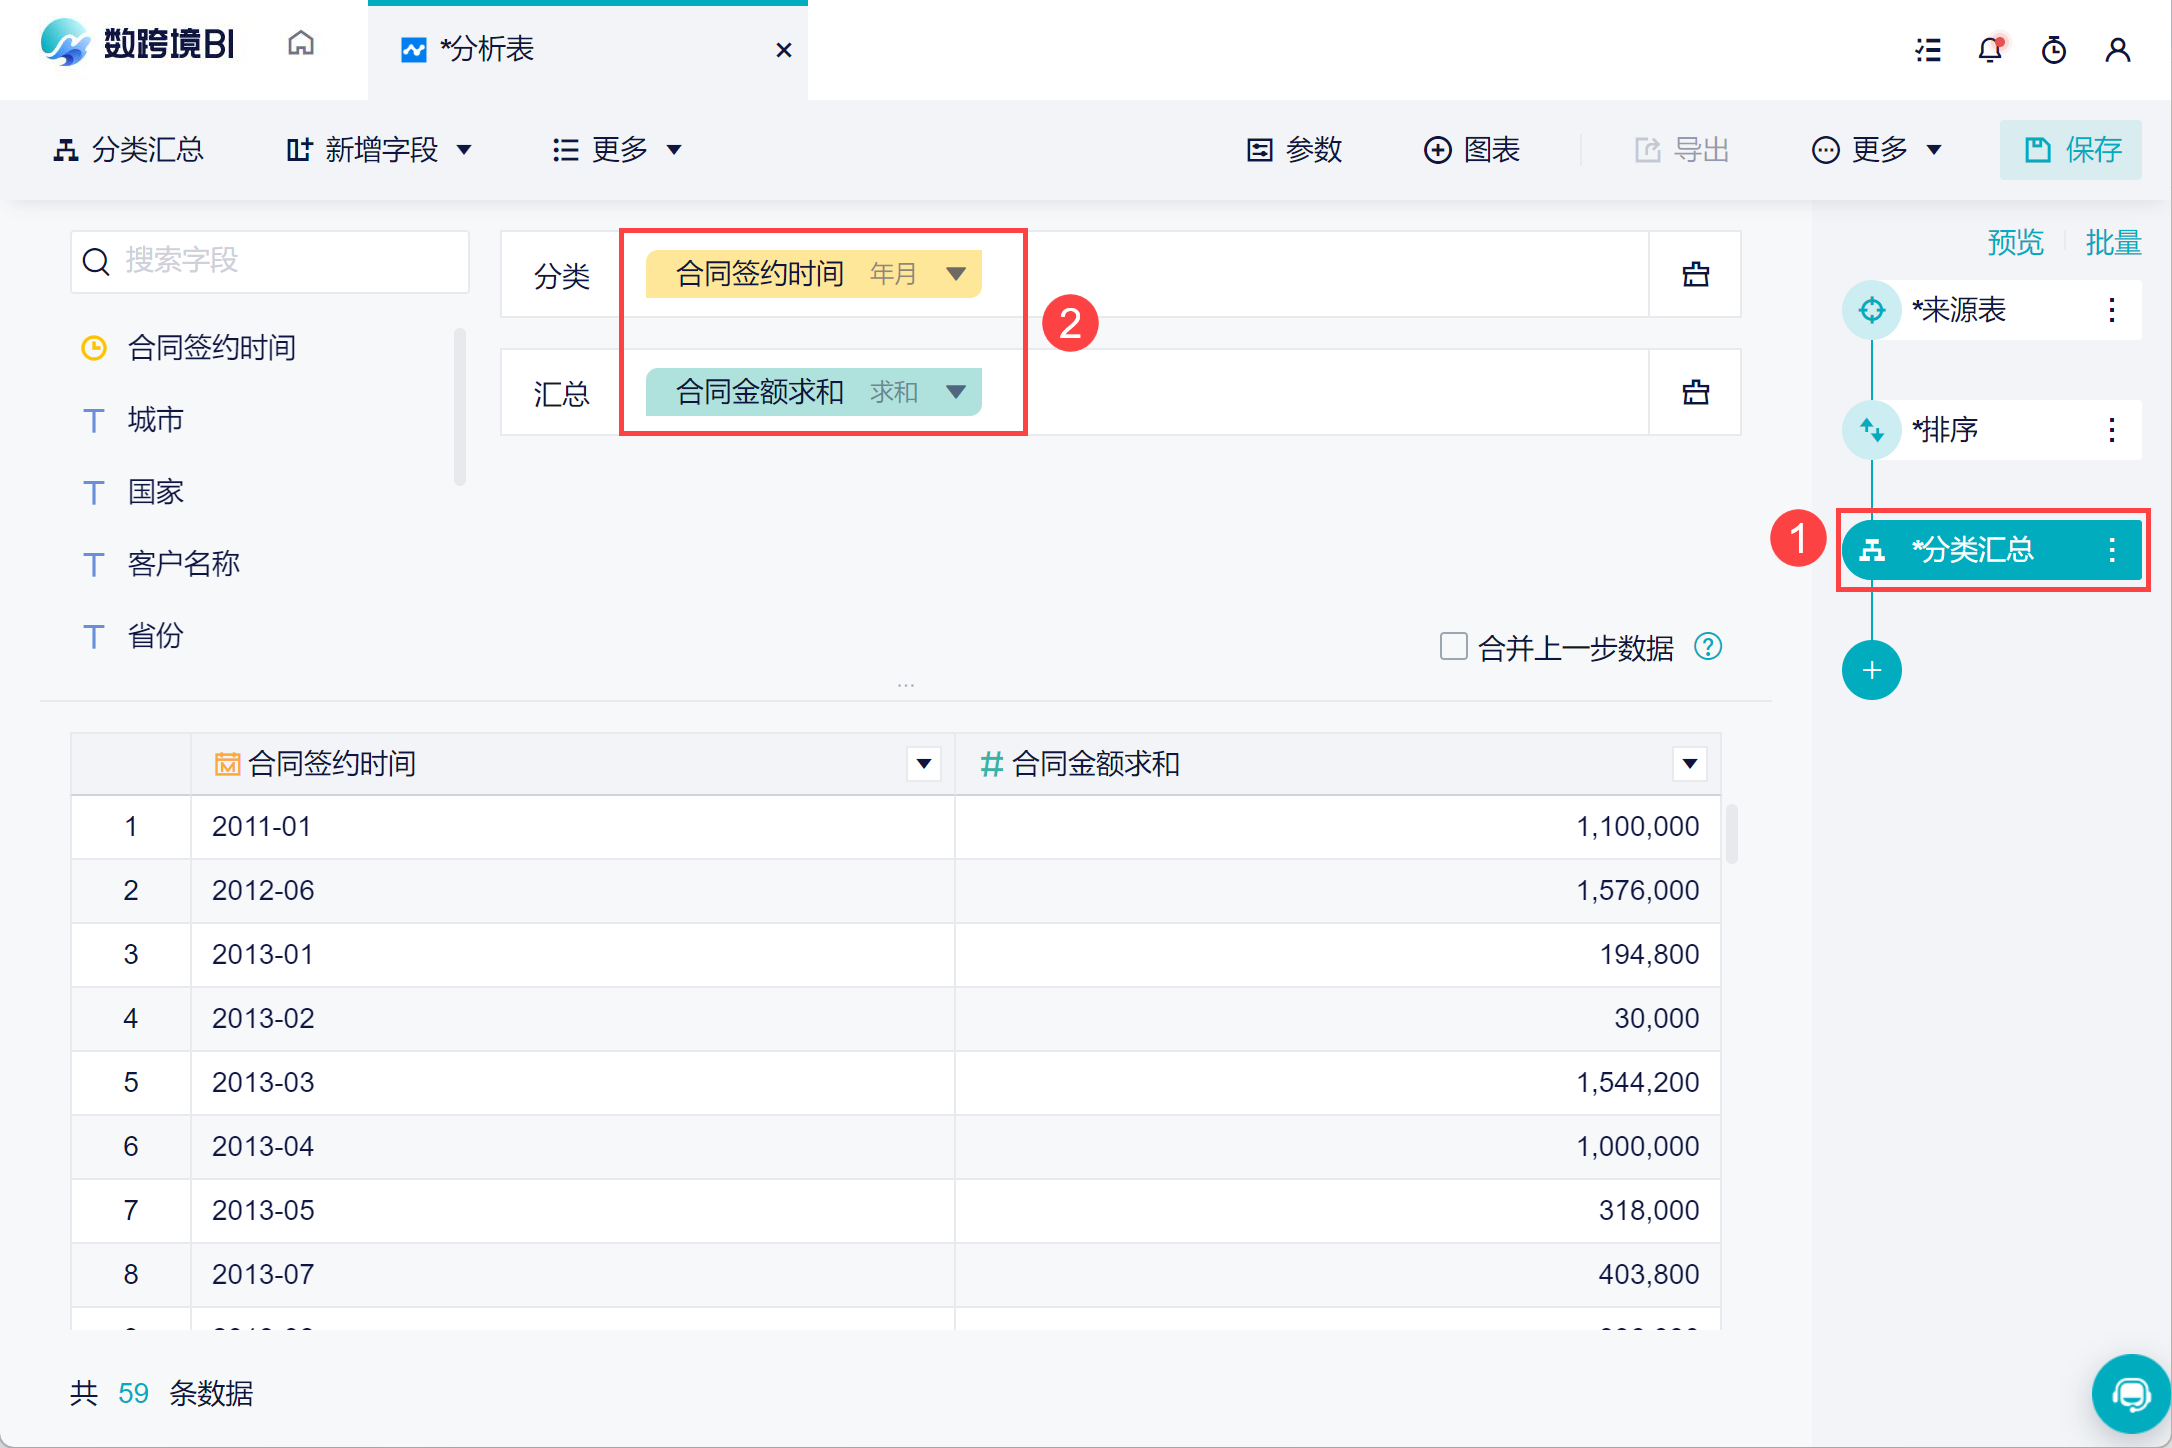Click the clear icon in 分类 row
This screenshot has width=2172, height=1448.
(x=1696, y=274)
